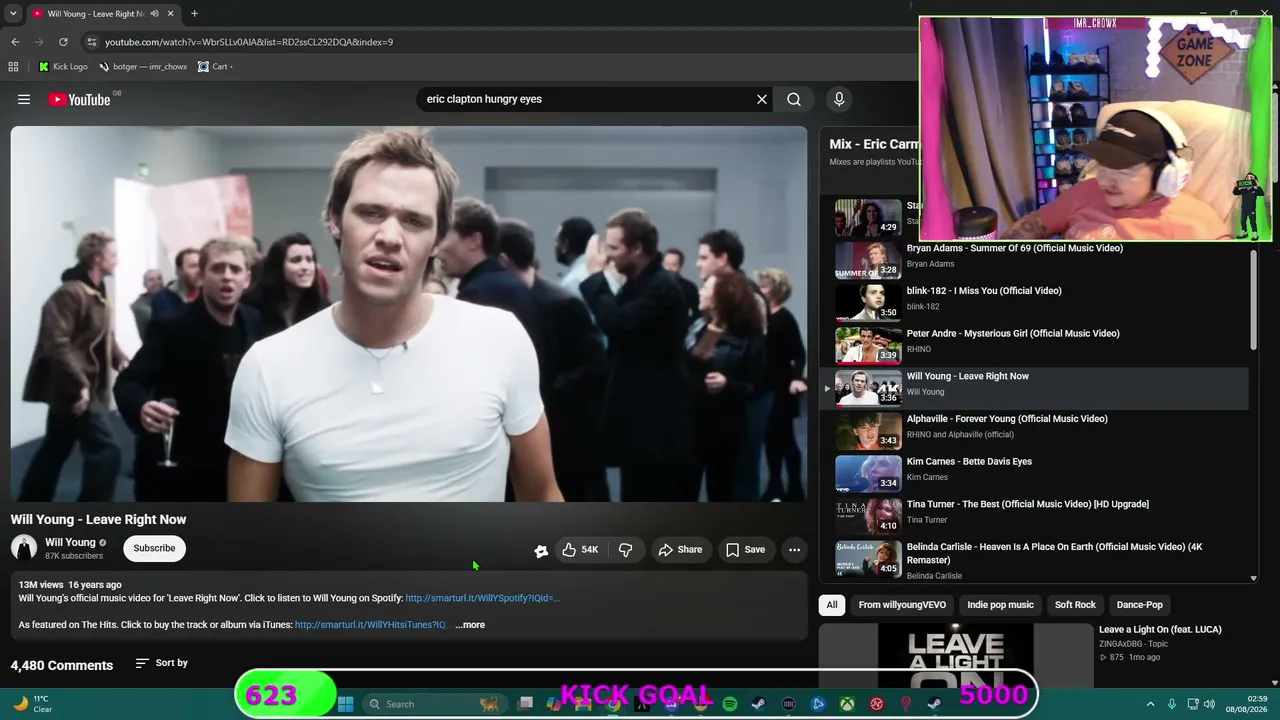Focus the browser address bar URL

249,42
